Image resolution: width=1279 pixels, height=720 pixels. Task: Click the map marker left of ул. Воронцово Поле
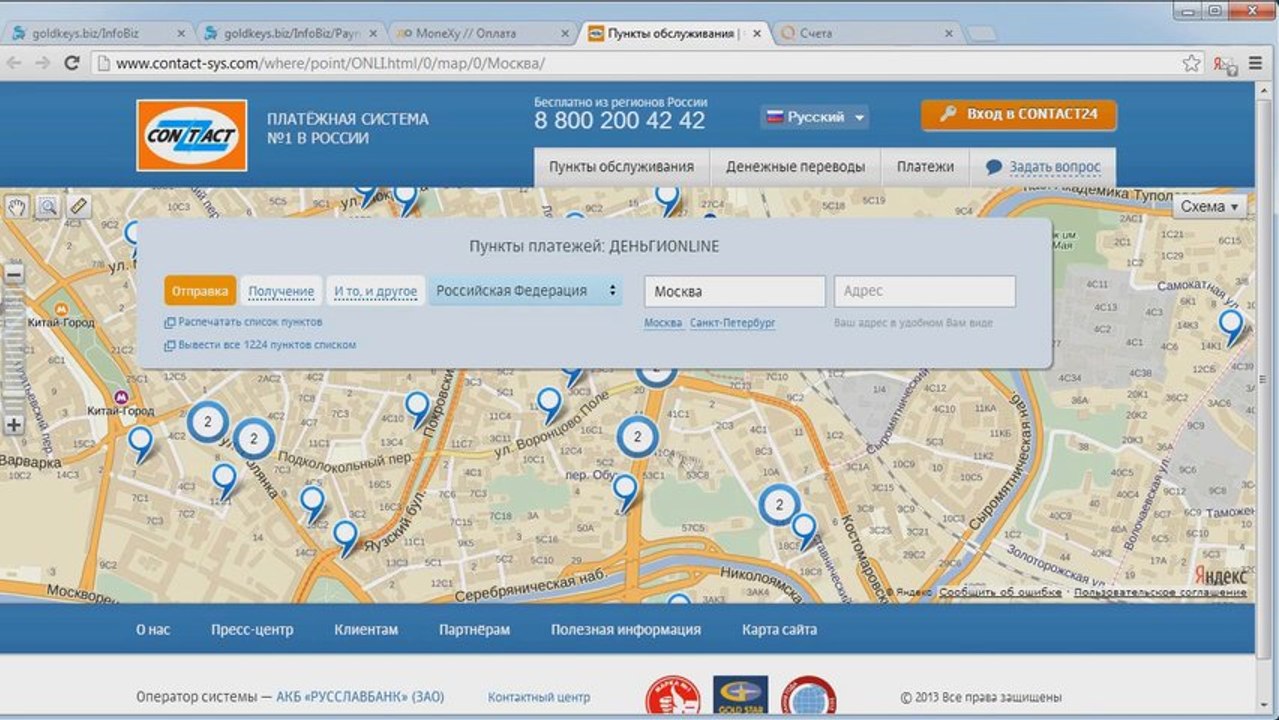tap(549, 405)
